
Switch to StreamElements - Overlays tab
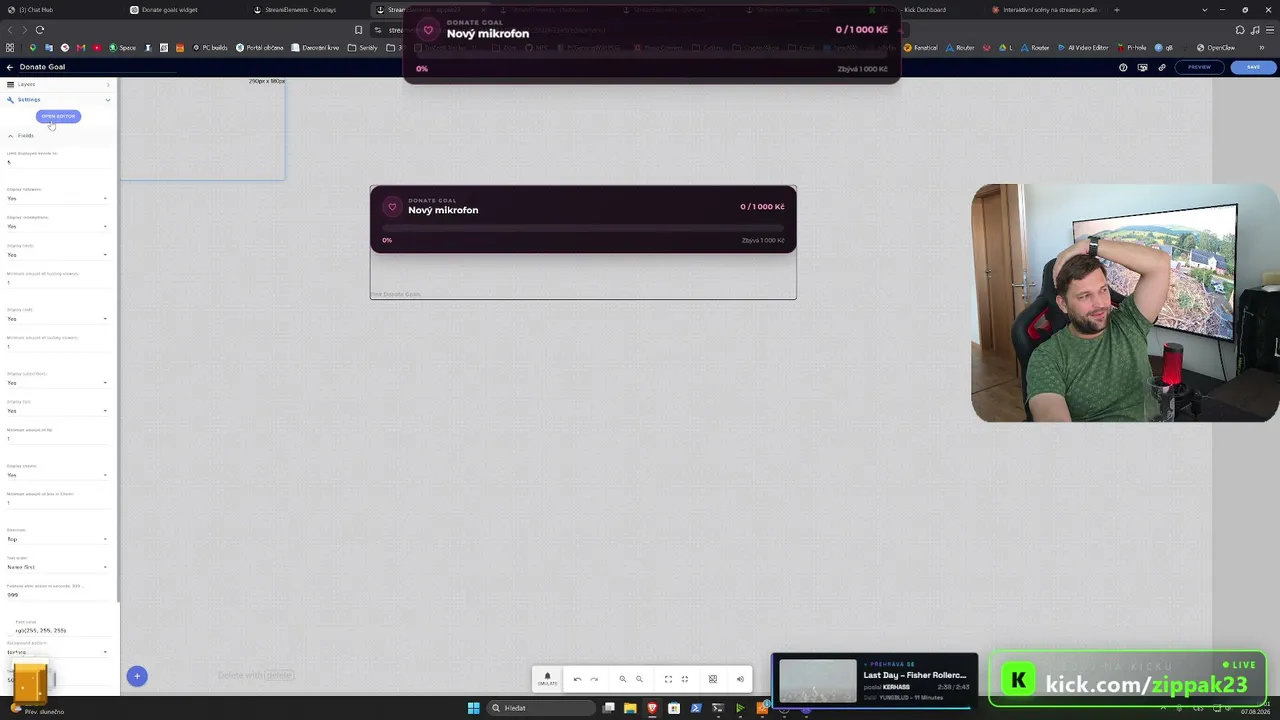coord(308,10)
